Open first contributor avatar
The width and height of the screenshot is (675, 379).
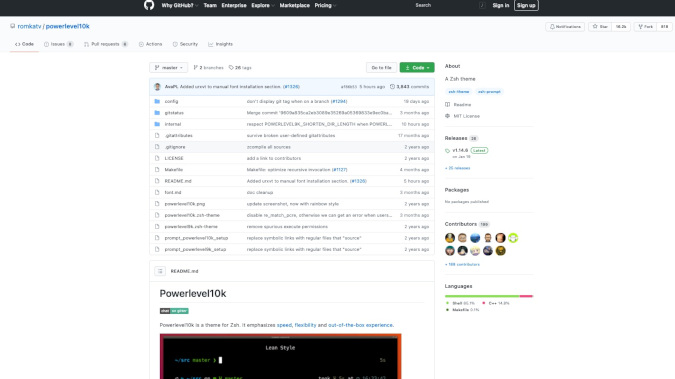tap(450, 238)
